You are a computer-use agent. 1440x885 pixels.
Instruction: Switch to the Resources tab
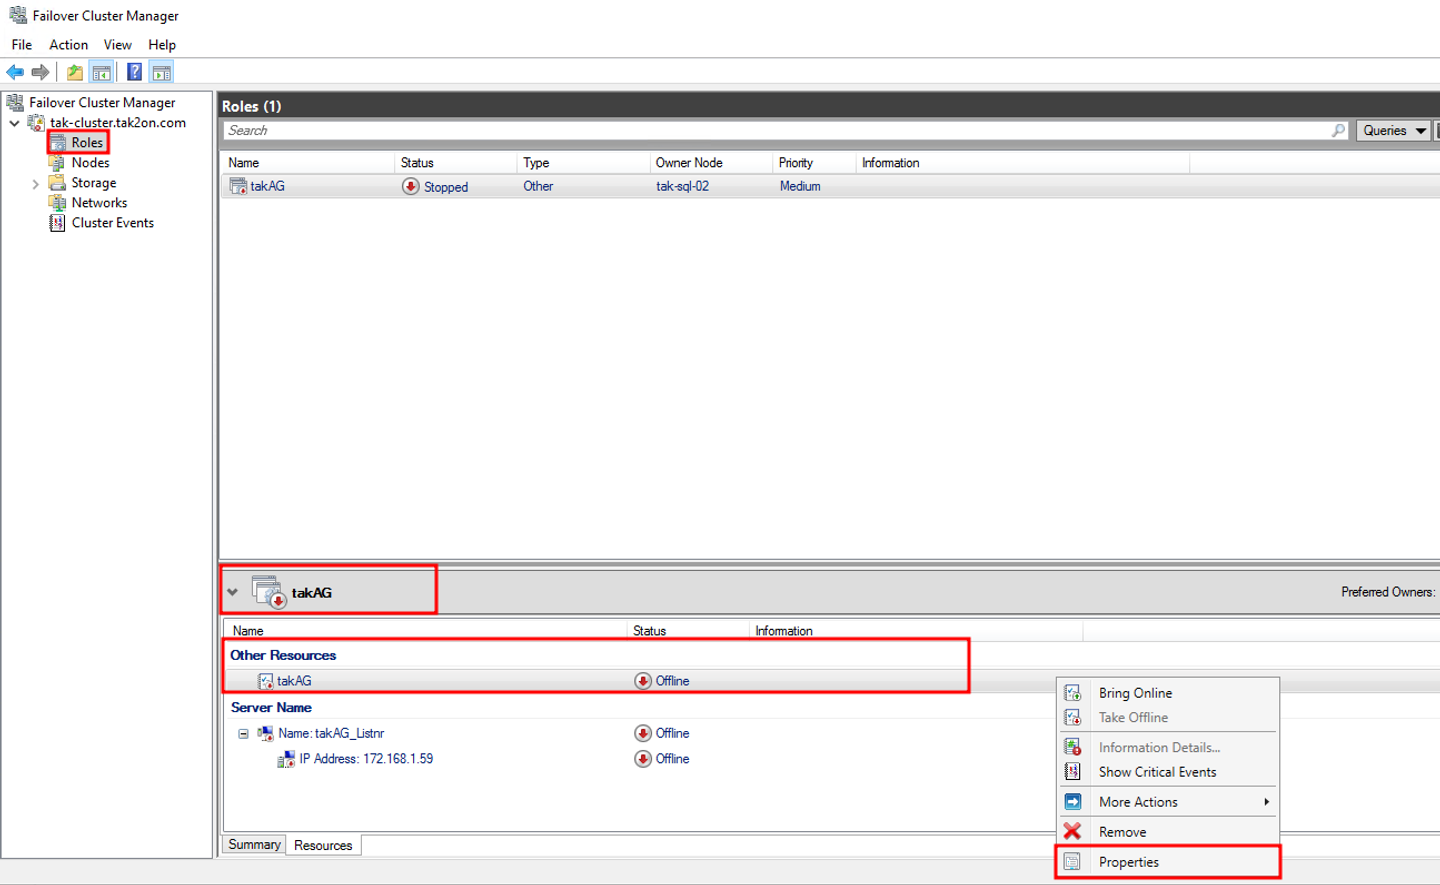(323, 846)
